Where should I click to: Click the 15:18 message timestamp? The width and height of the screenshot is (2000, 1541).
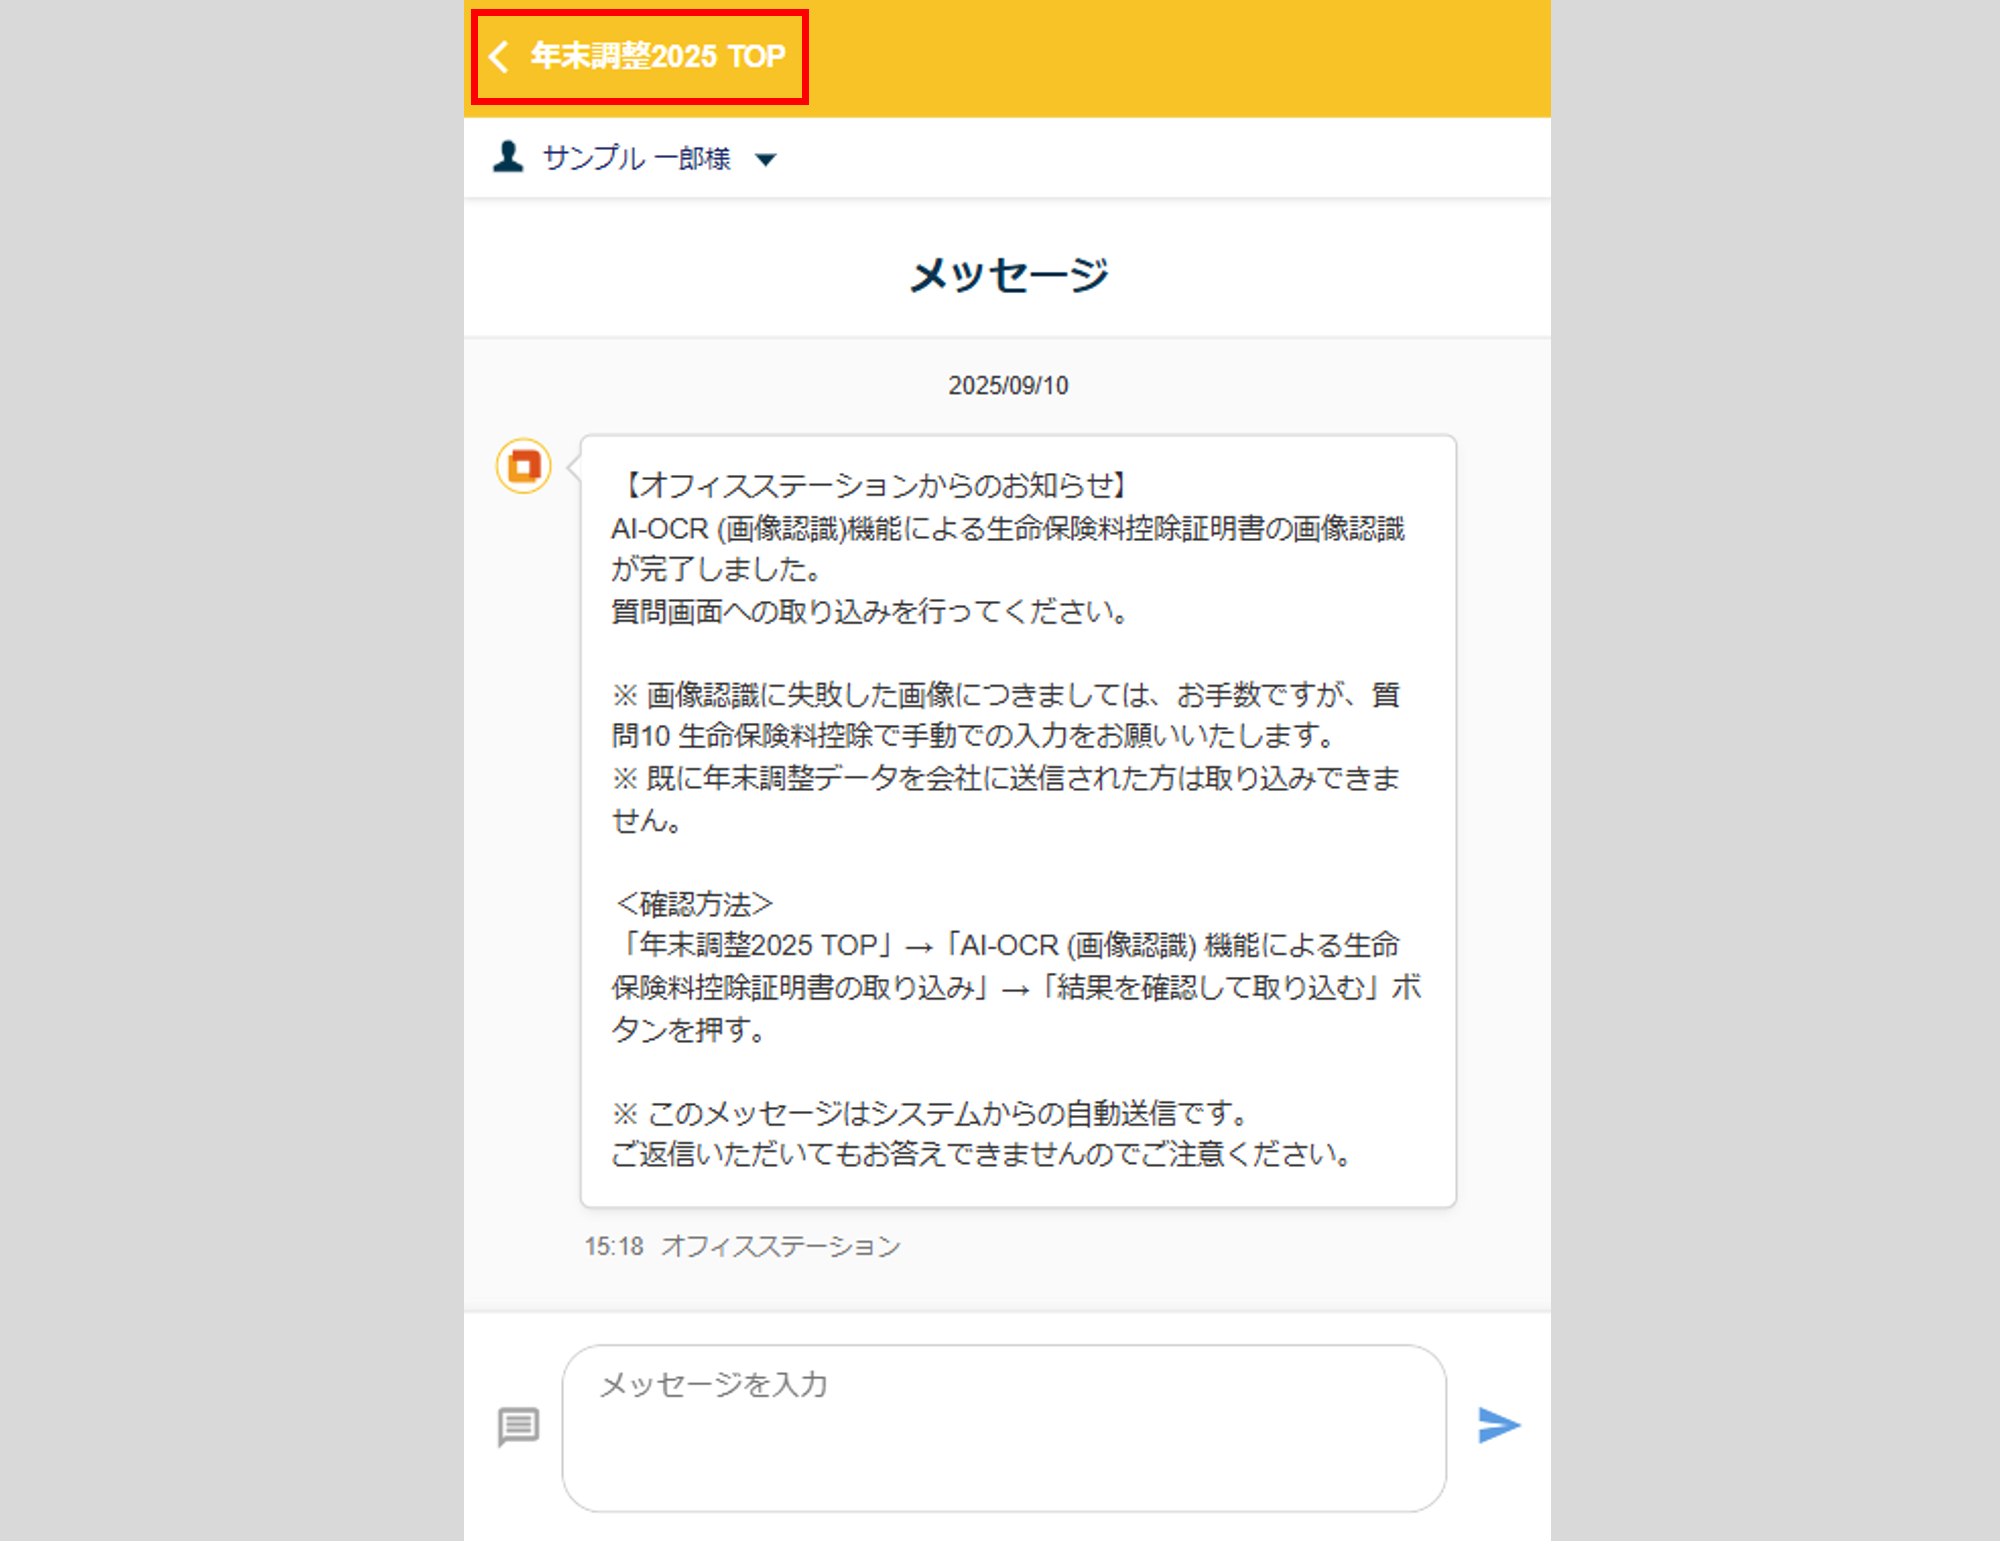(614, 1246)
